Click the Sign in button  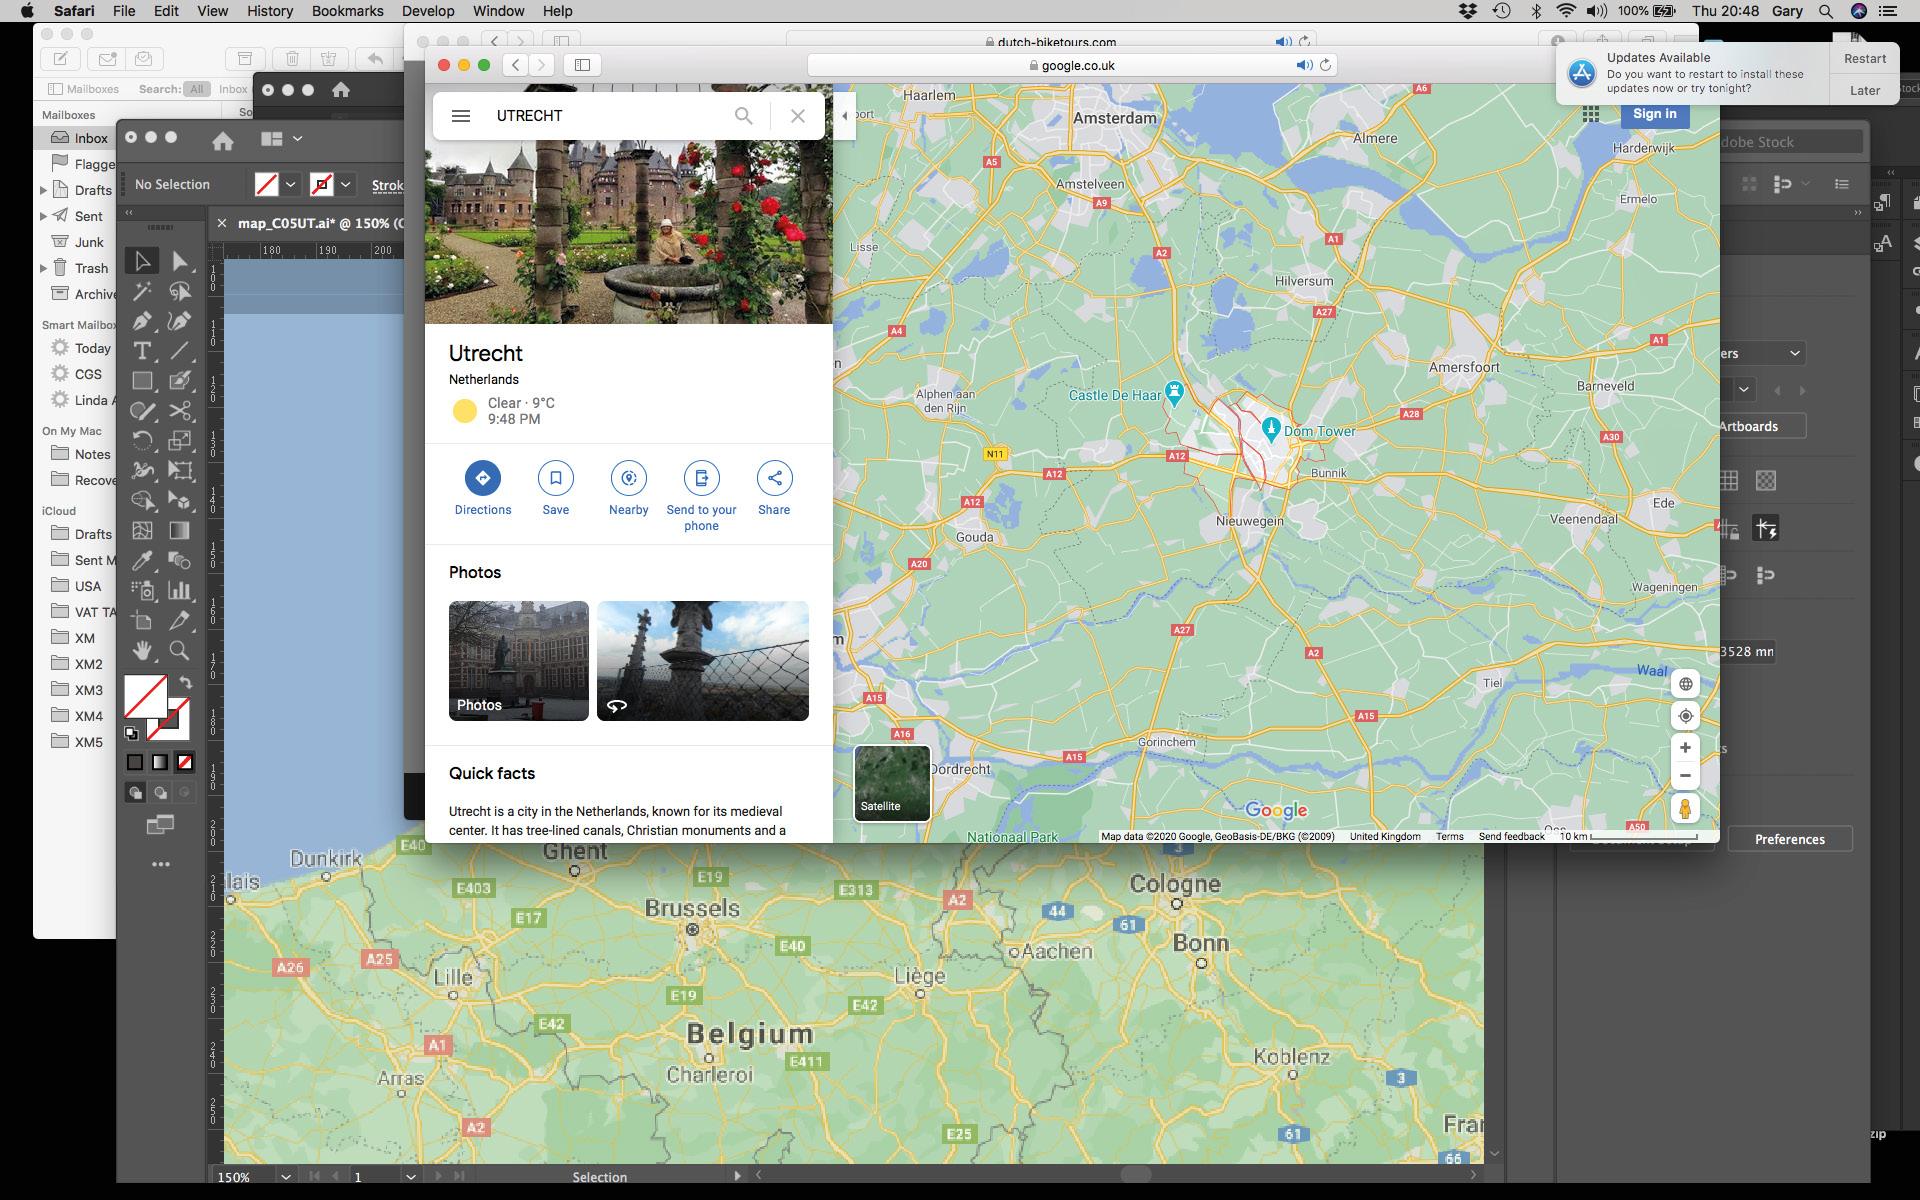tap(1655, 114)
